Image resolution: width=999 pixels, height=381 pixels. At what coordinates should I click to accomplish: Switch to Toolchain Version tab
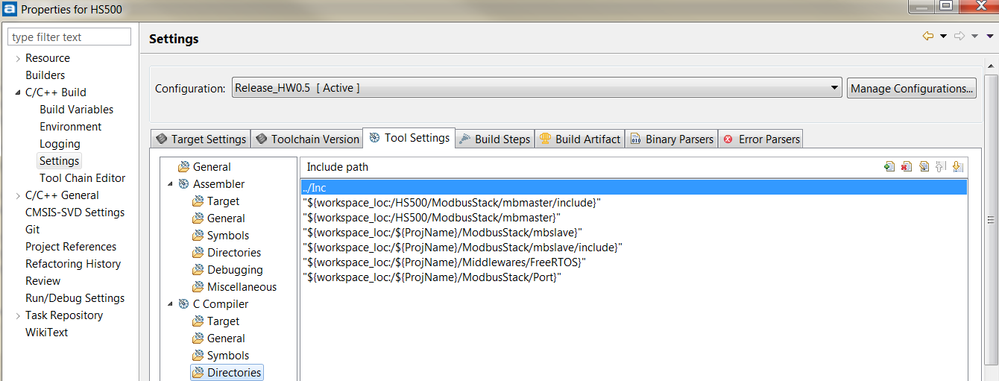(x=308, y=139)
